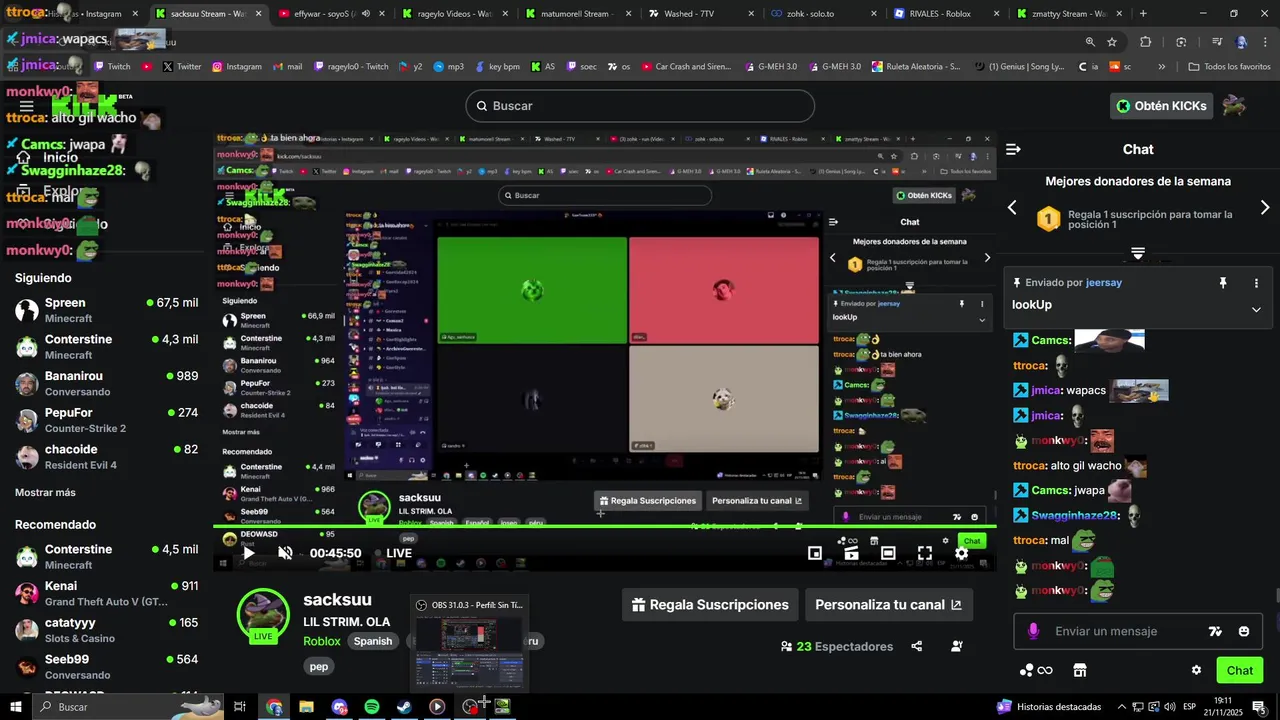Send message with Chat button
This screenshot has height=720, width=1280.
coord(1240,670)
